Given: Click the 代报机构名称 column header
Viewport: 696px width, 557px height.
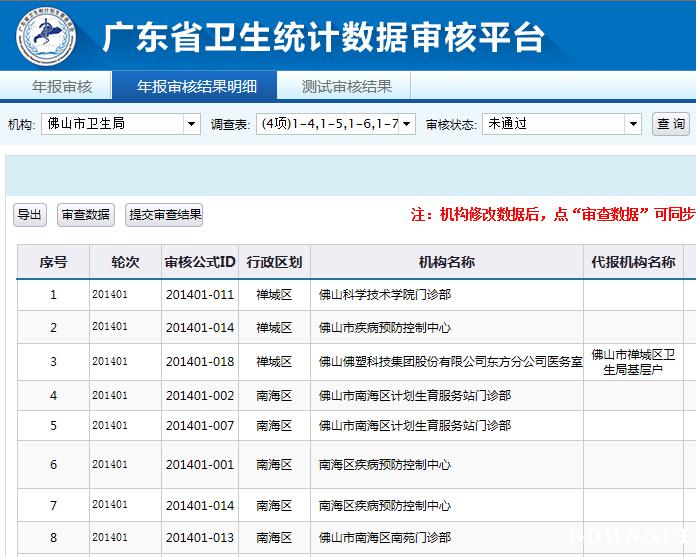Looking at the screenshot, I should (x=633, y=262).
